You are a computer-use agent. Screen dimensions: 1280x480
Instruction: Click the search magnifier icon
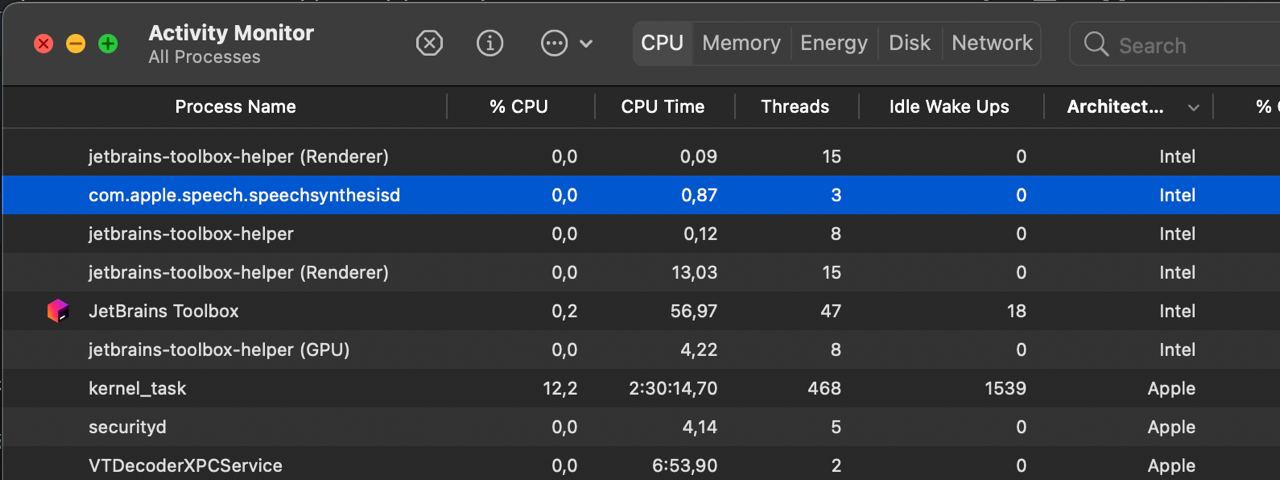coord(1096,45)
